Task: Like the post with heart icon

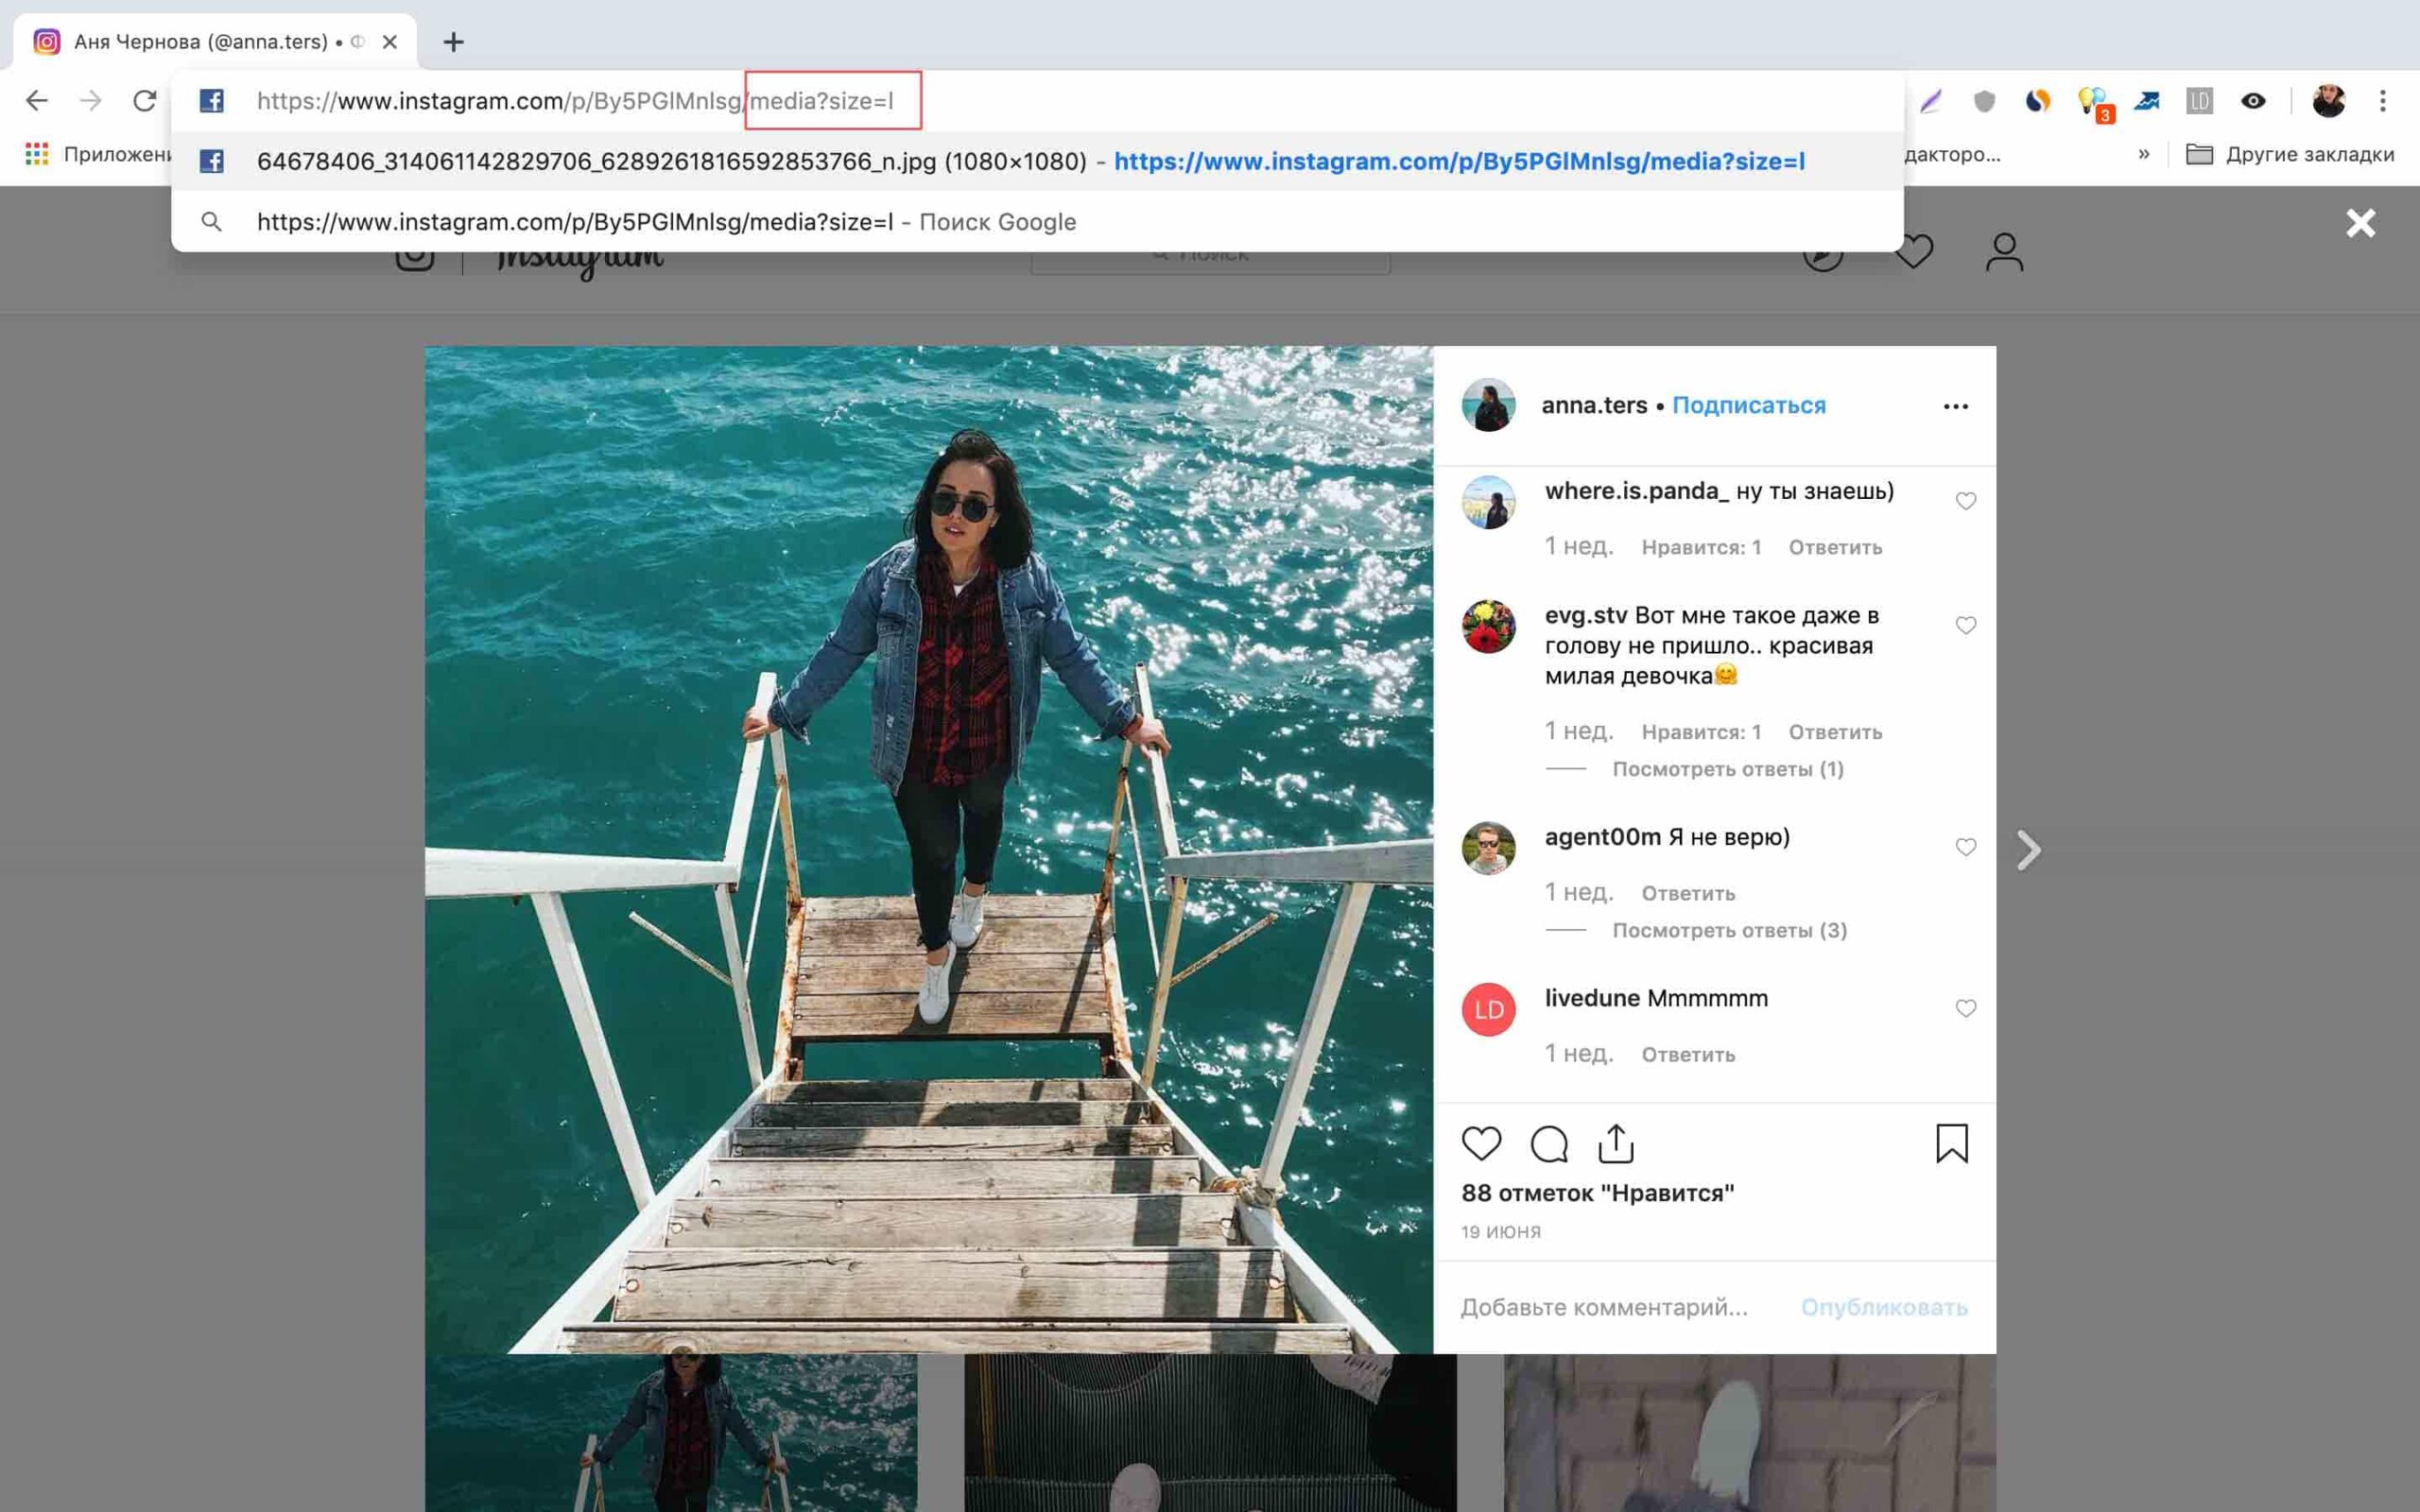Action: (1481, 1143)
